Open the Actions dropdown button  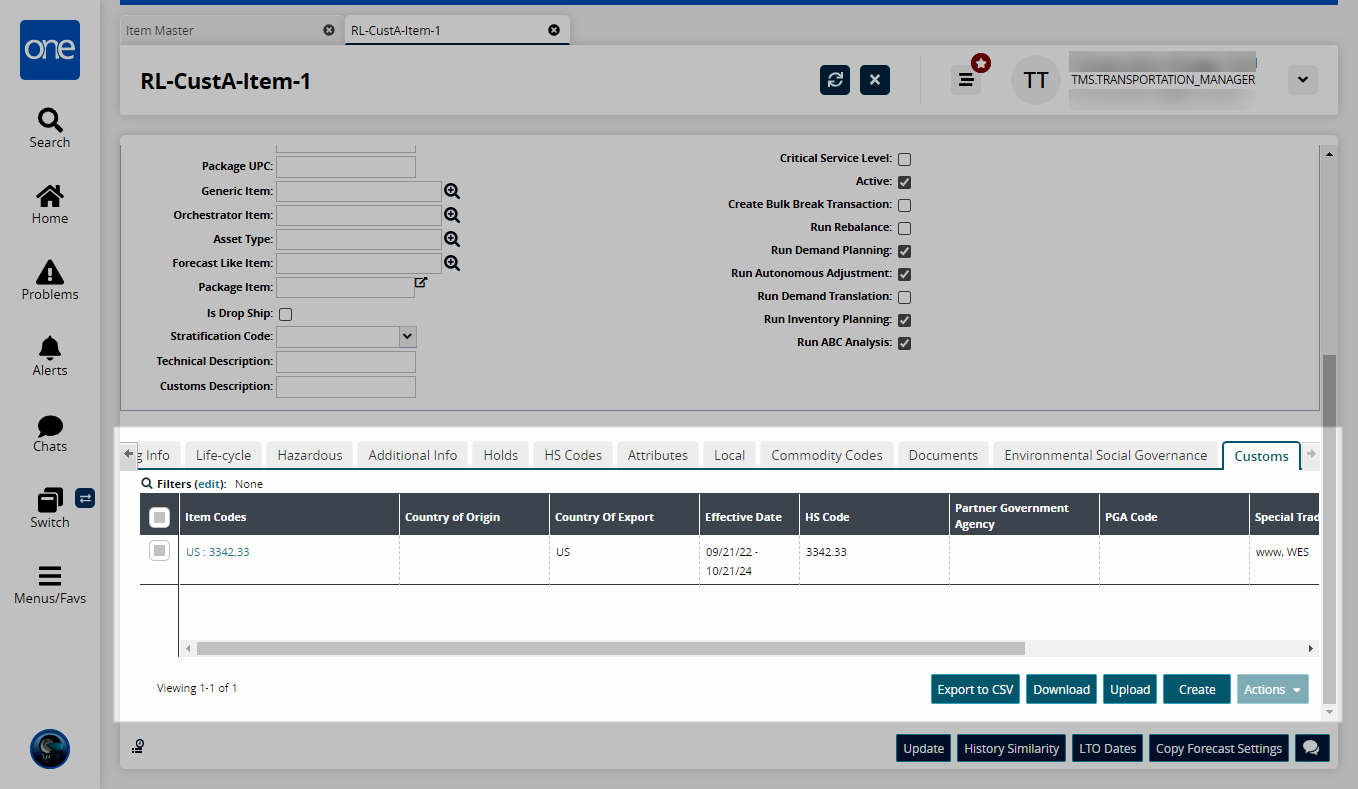(1272, 689)
